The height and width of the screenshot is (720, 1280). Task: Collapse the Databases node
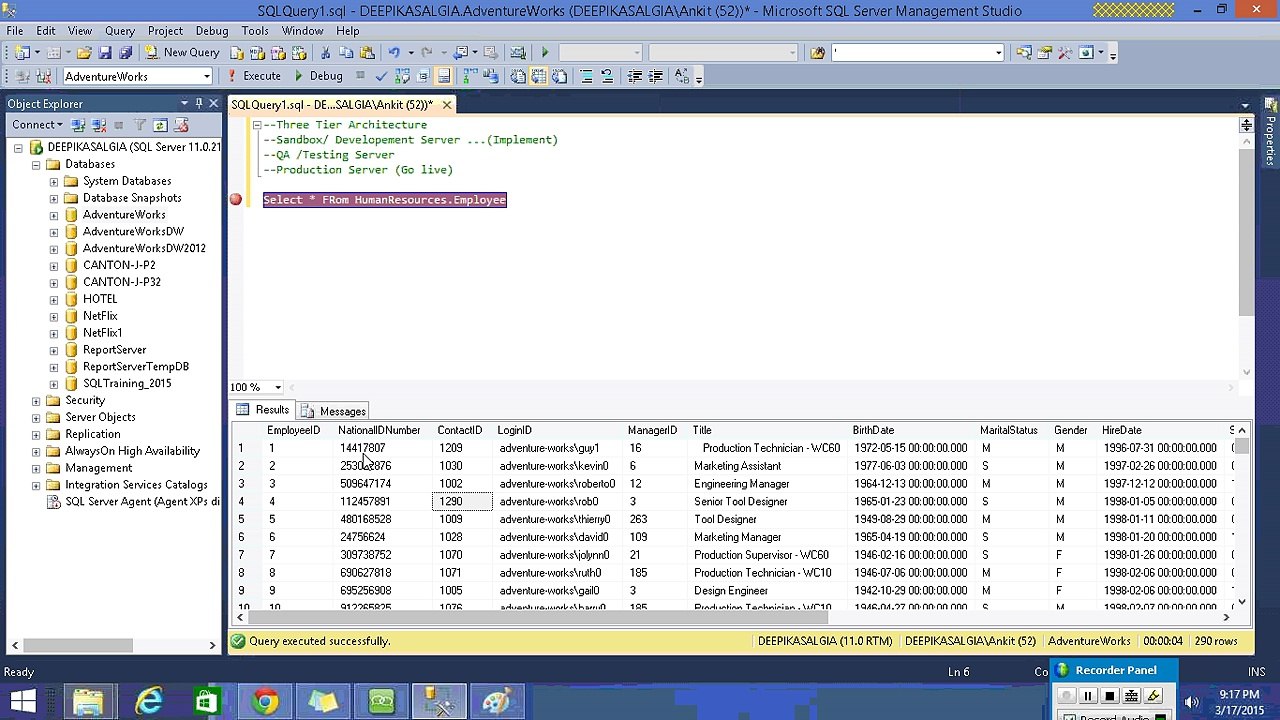(x=36, y=164)
